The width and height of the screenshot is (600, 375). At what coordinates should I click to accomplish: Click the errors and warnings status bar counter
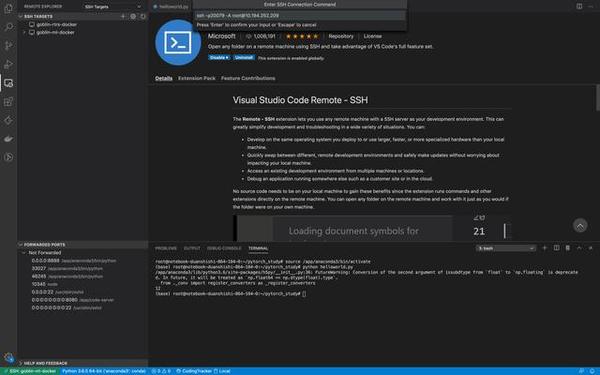[161, 371]
